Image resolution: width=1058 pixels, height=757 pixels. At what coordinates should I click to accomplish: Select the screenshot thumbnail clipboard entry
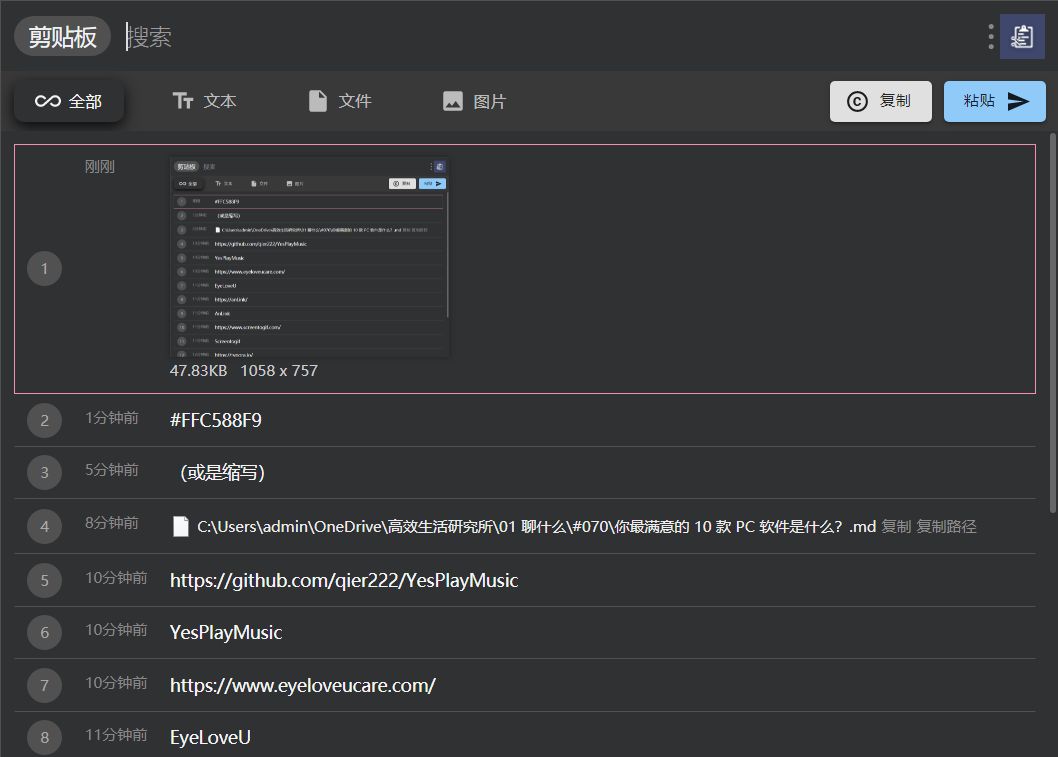tap(309, 257)
